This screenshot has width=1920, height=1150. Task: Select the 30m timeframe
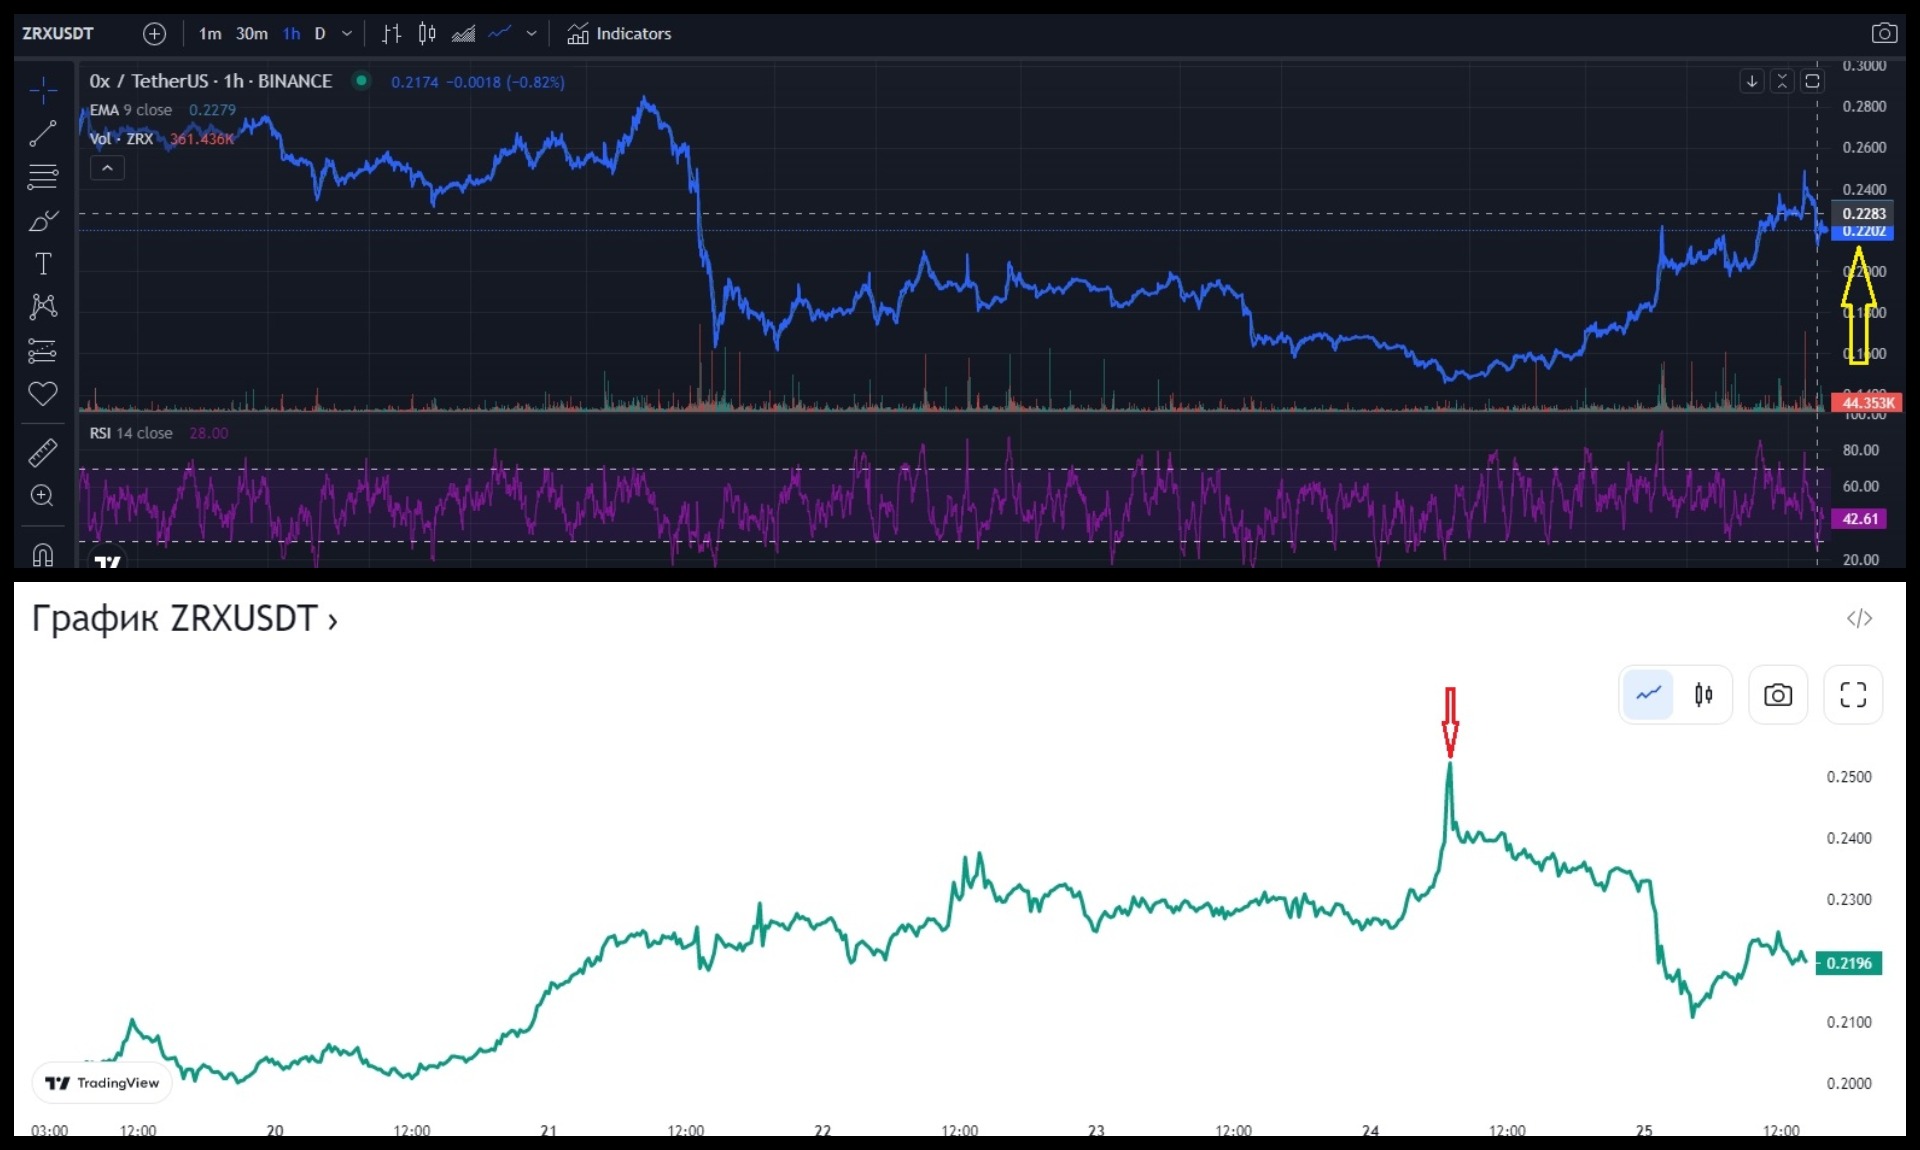[252, 34]
